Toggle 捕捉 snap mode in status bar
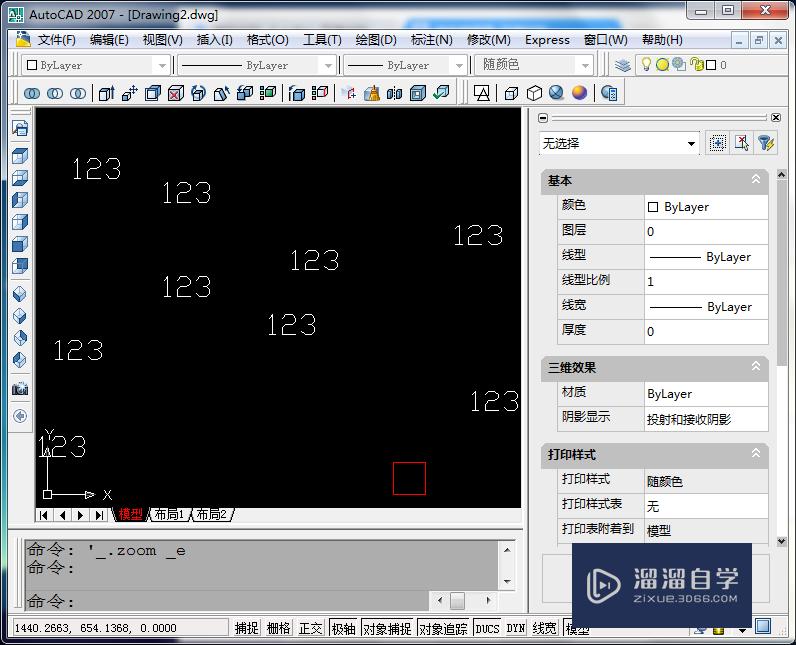 [247, 628]
